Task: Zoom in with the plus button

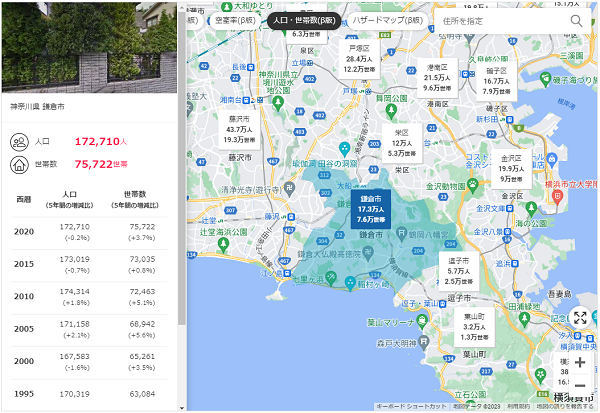Action: pos(580,362)
